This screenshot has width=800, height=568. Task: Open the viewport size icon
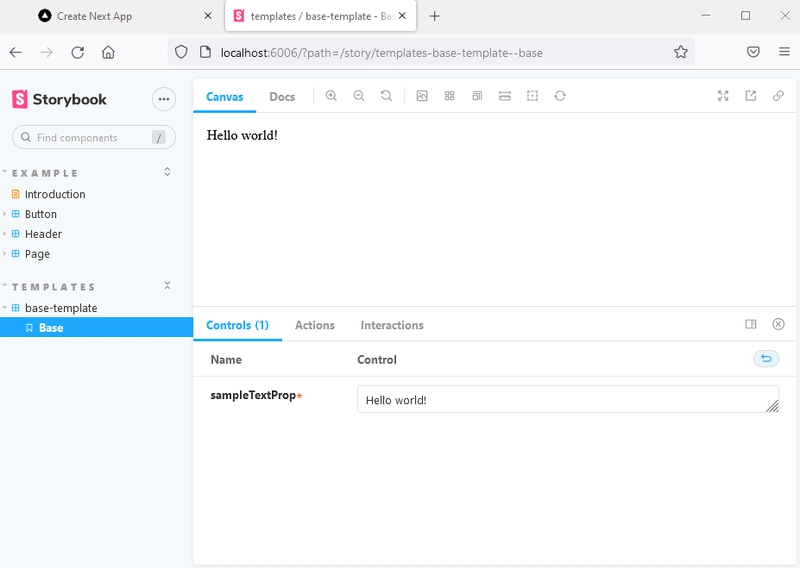tap(477, 96)
